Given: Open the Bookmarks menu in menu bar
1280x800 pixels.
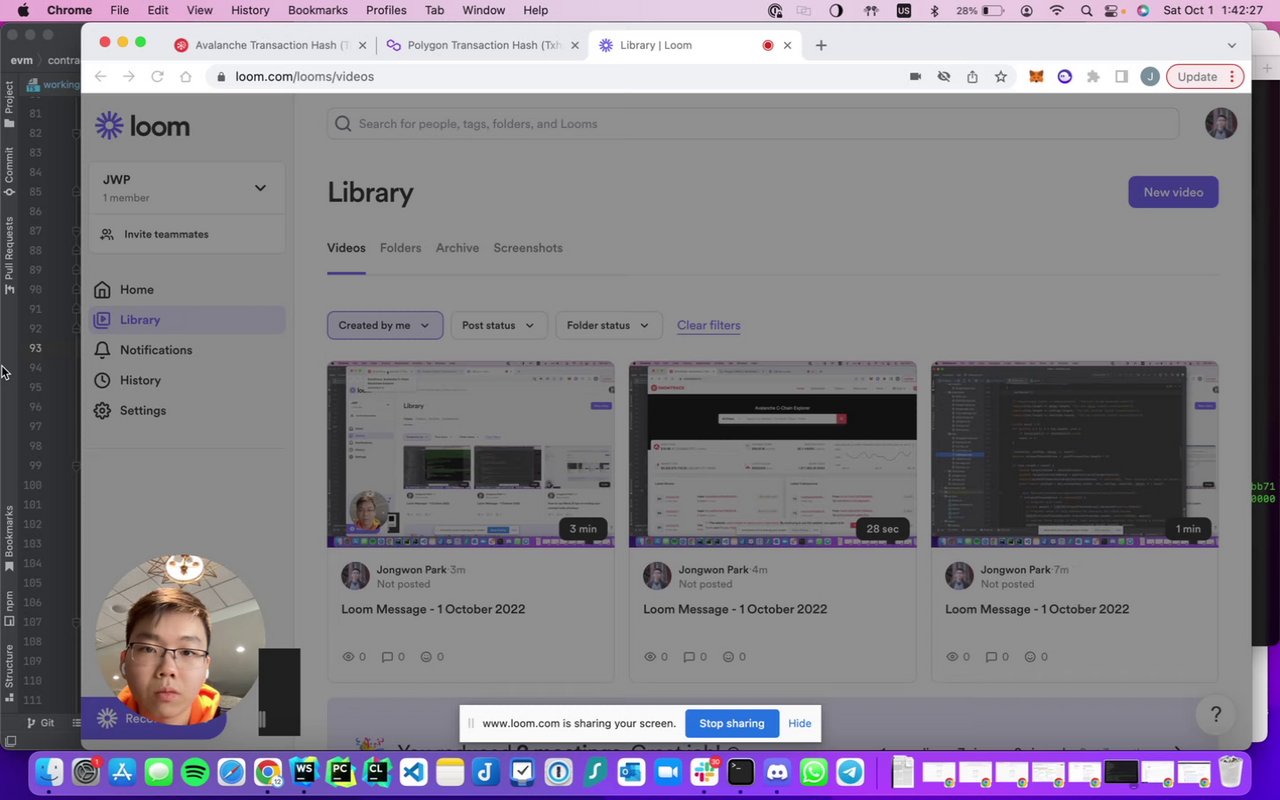Looking at the screenshot, I should tap(317, 10).
